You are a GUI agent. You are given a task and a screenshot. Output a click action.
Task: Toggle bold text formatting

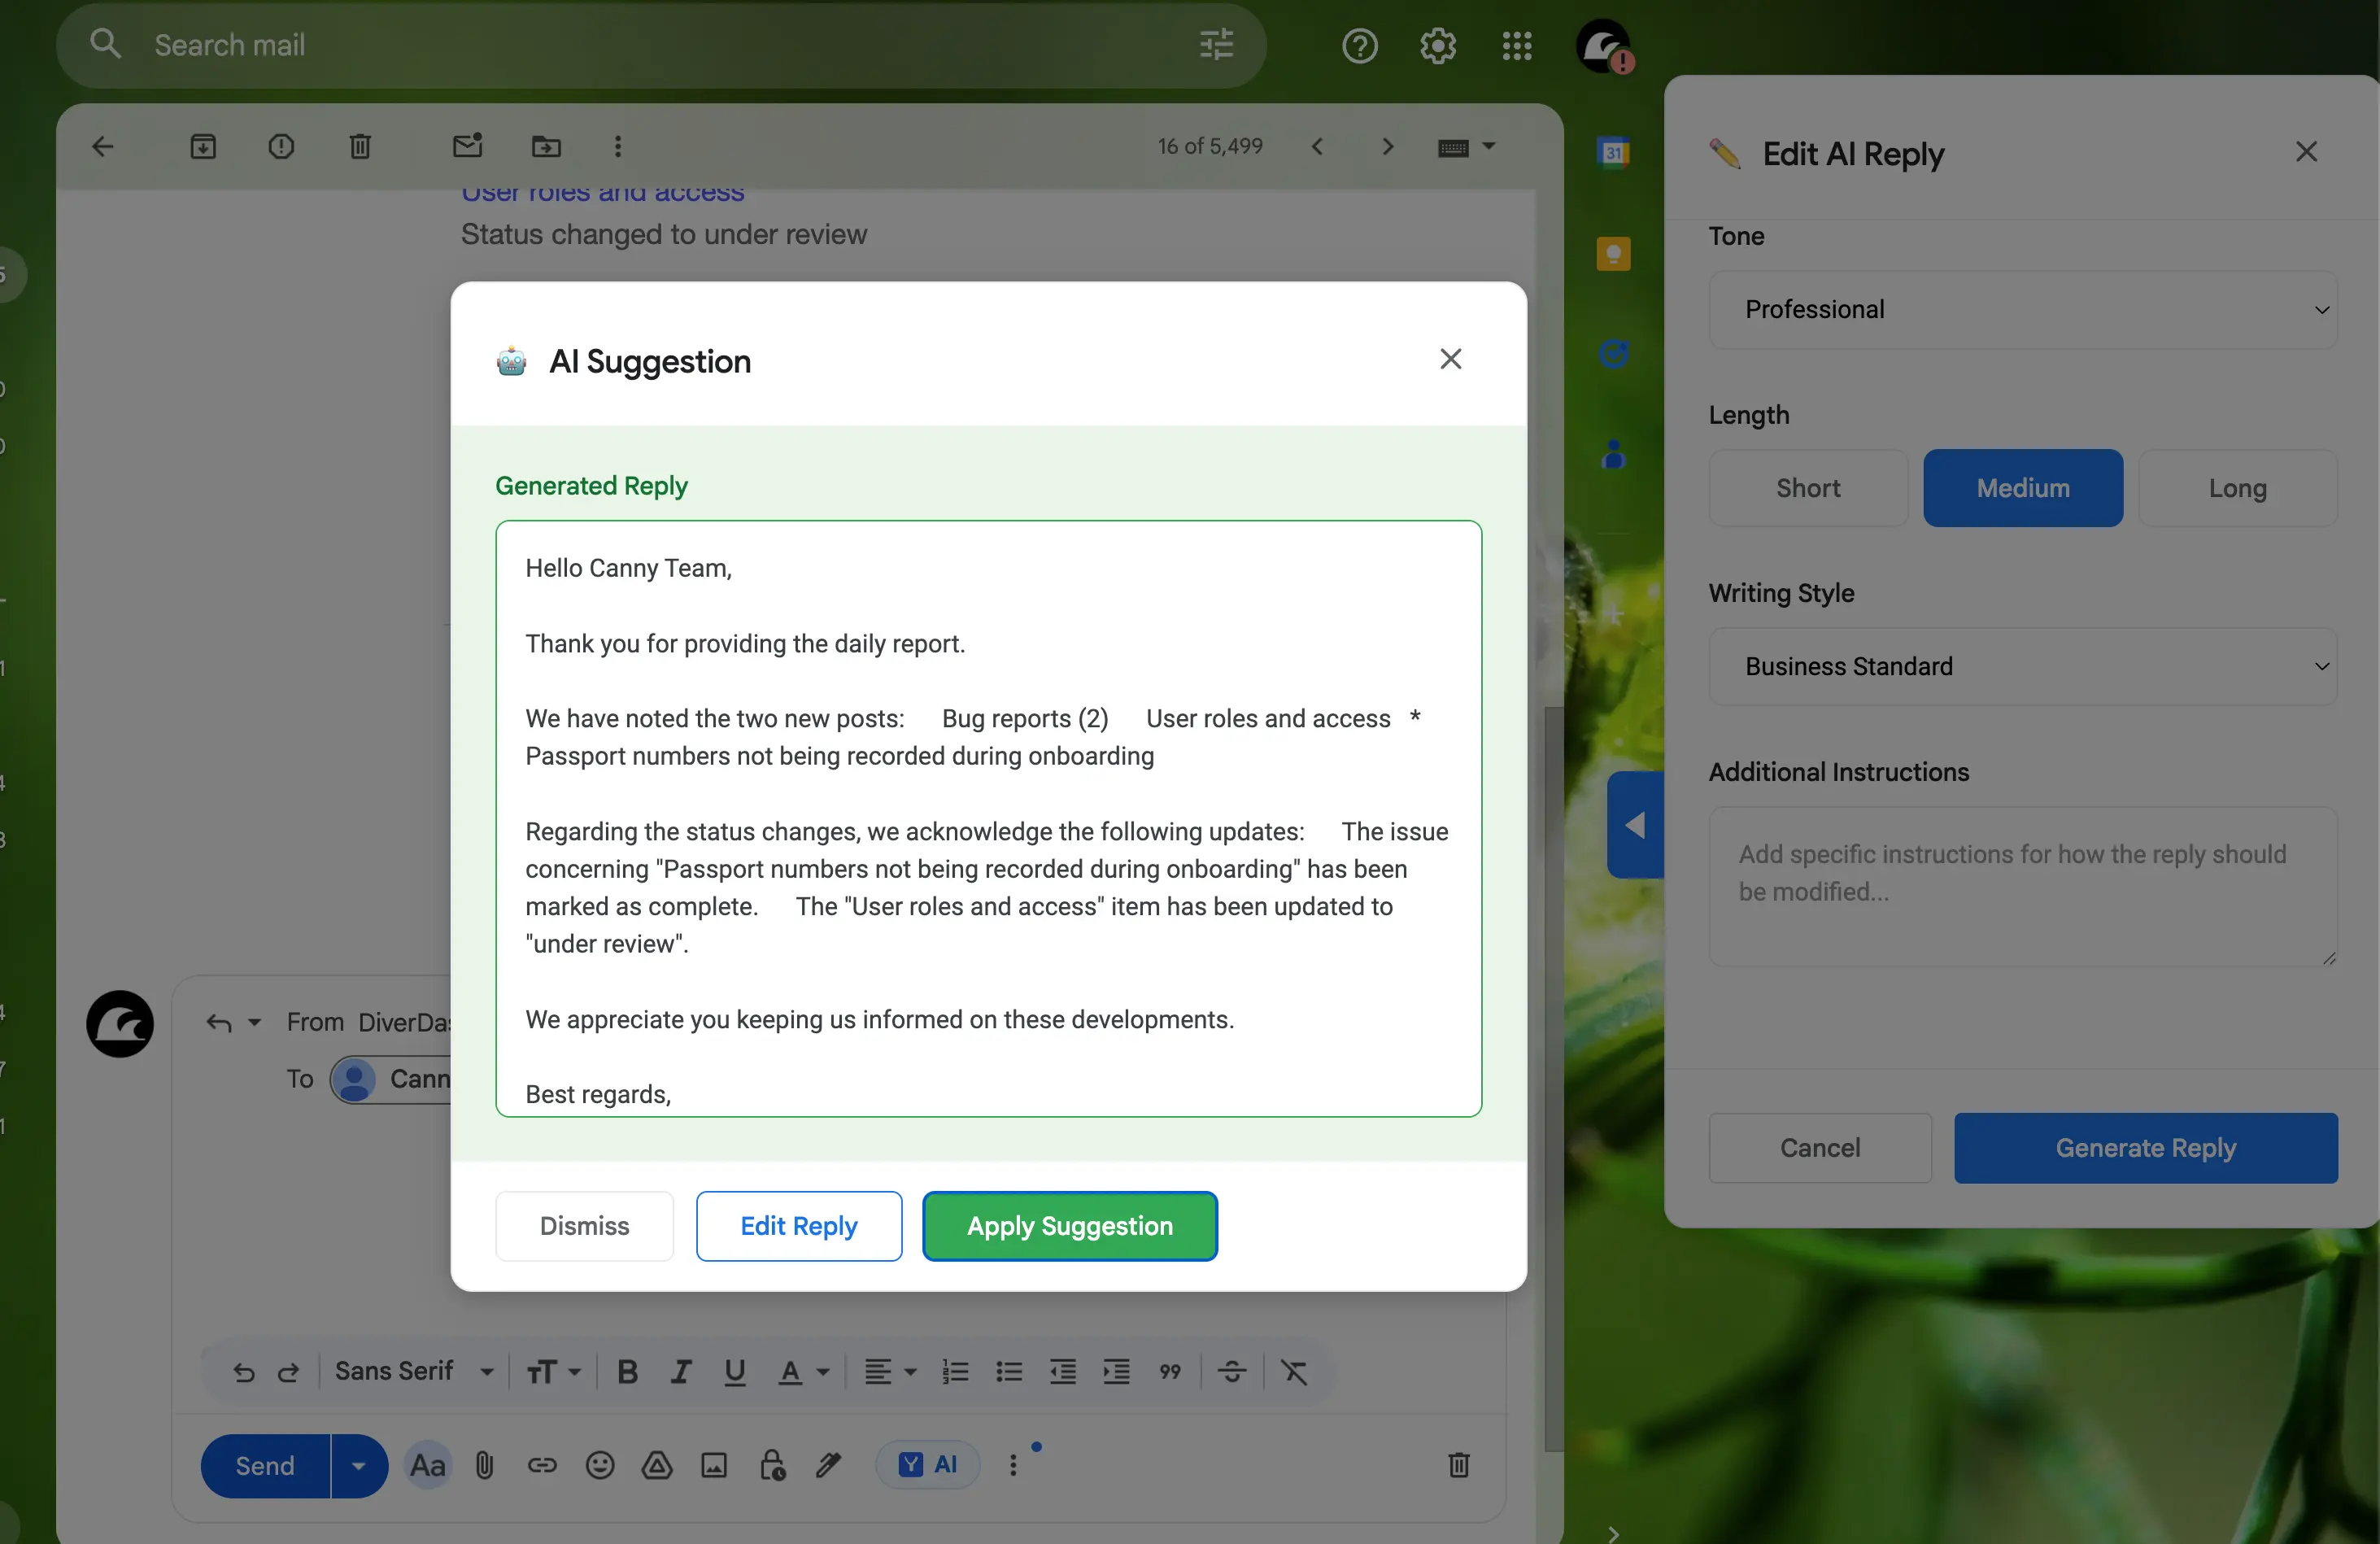[627, 1371]
